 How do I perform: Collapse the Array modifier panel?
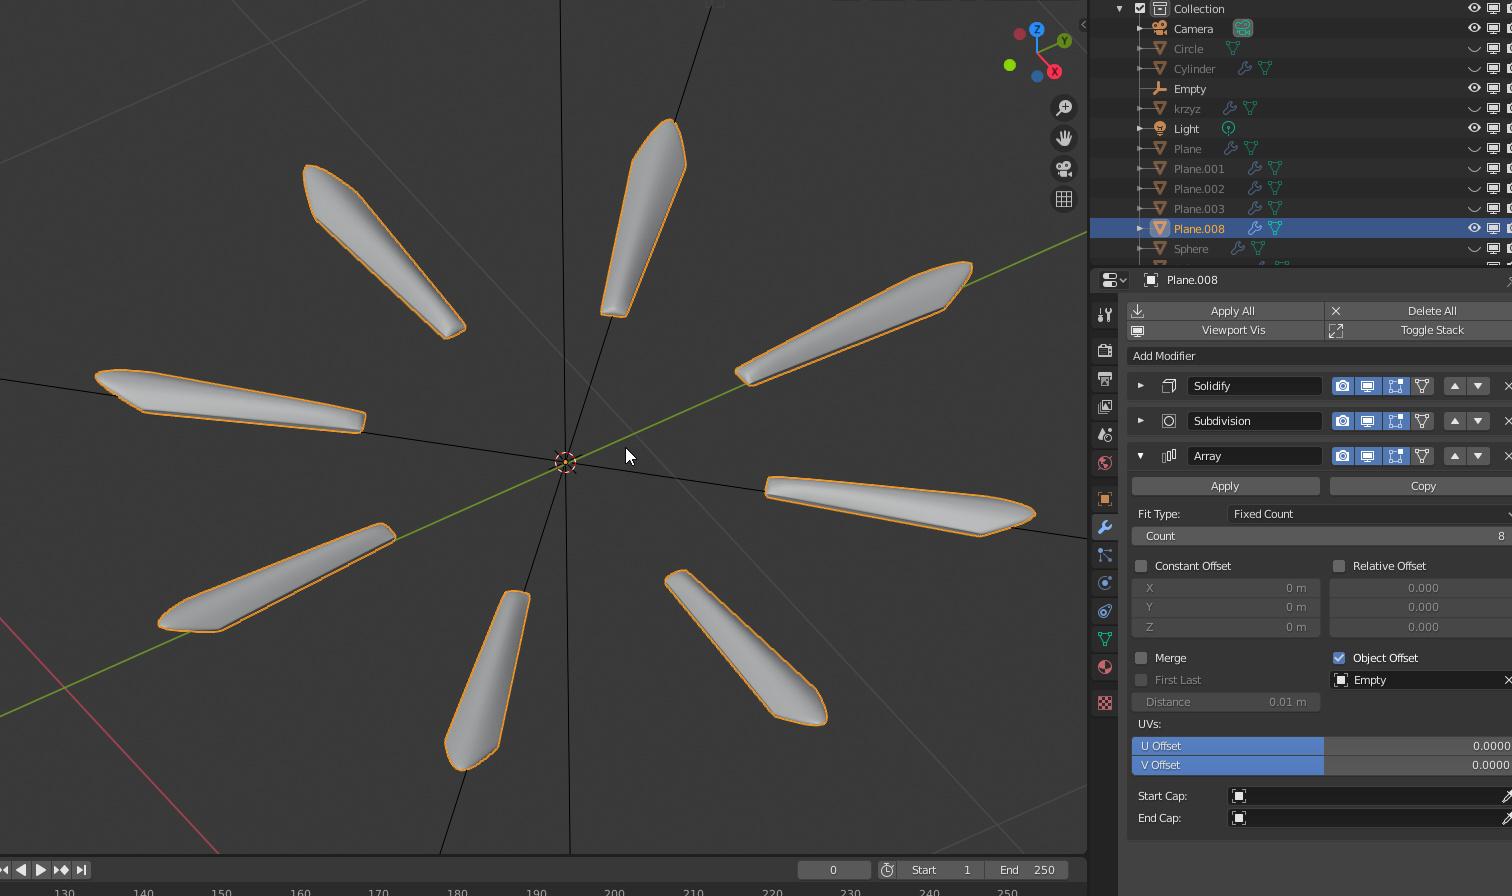pyautogui.click(x=1141, y=456)
